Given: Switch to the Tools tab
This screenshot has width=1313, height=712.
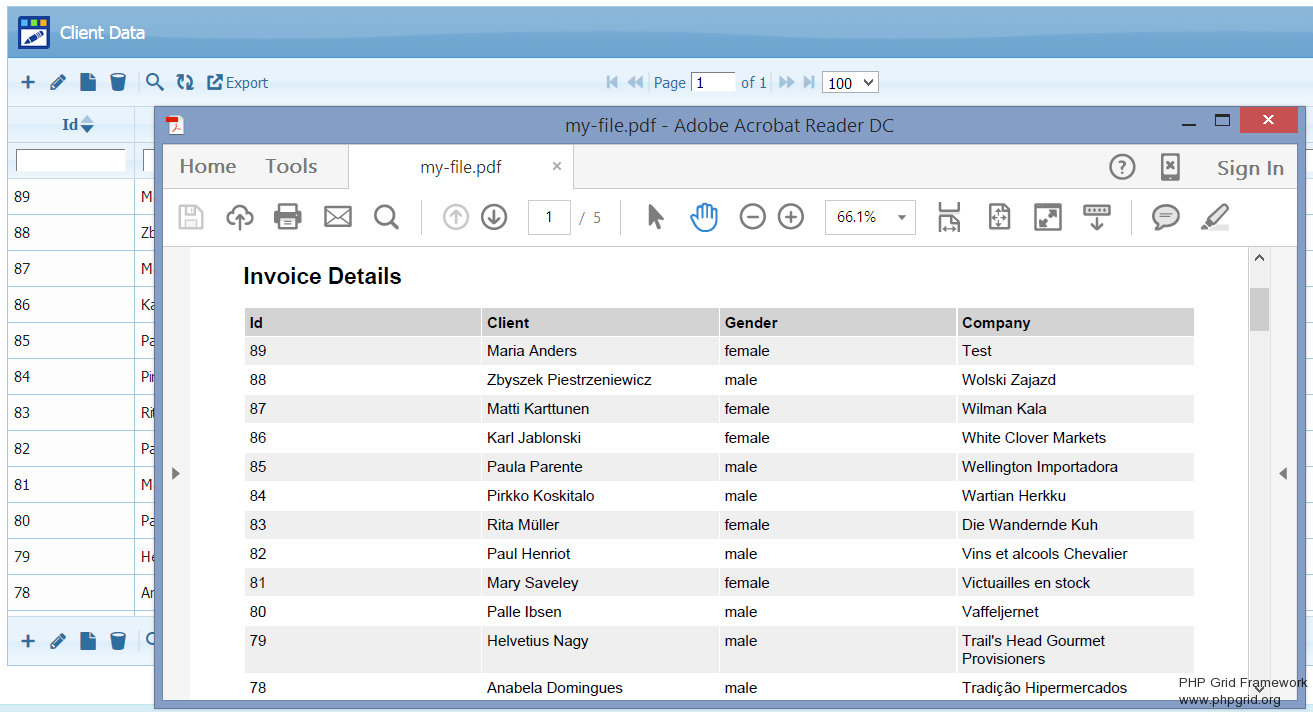Looking at the screenshot, I should (x=291, y=167).
